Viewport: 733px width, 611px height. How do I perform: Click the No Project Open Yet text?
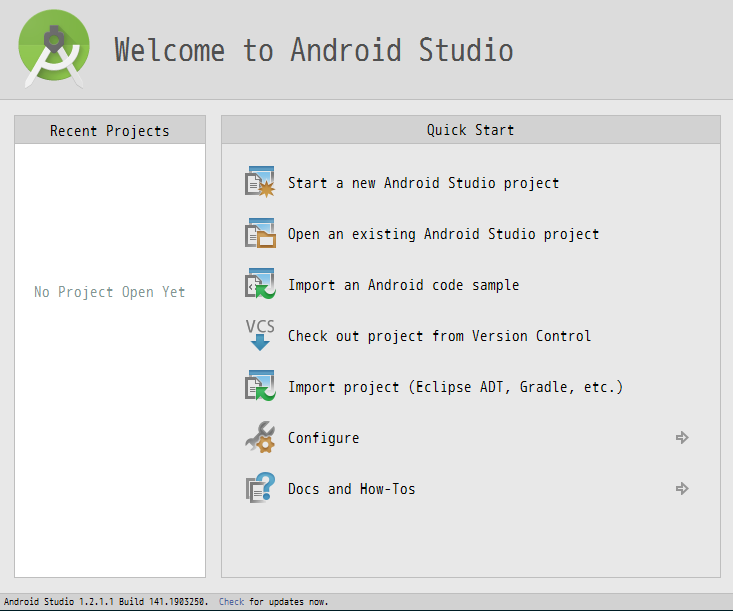tap(109, 292)
